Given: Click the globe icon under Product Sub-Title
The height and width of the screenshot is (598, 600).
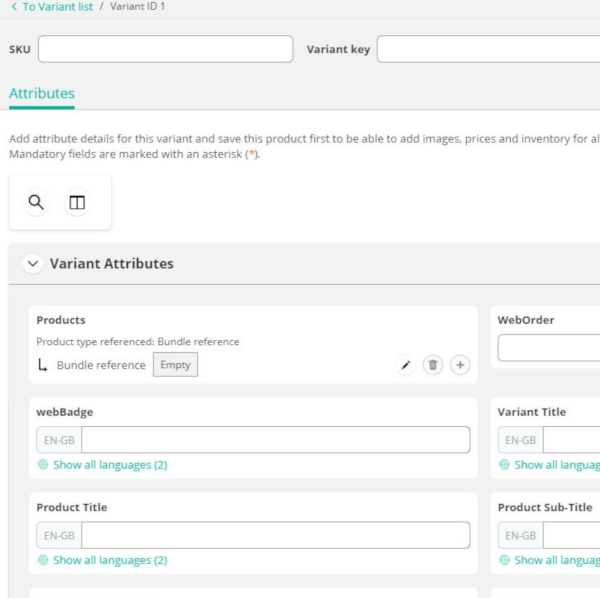Looking at the screenshot, I should click(x=504, y=560).
